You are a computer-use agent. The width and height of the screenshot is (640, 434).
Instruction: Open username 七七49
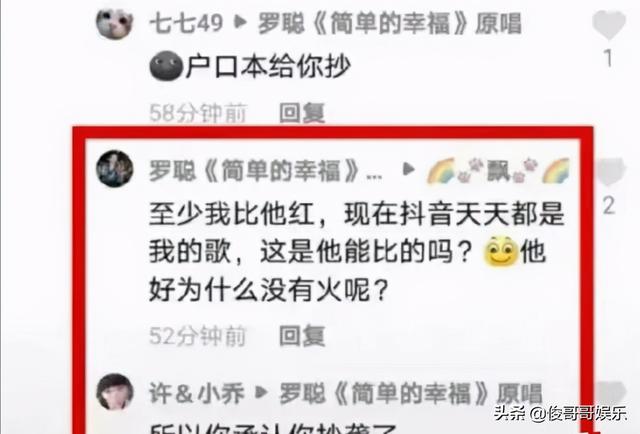pyautogui.click(x=186, y=23)
